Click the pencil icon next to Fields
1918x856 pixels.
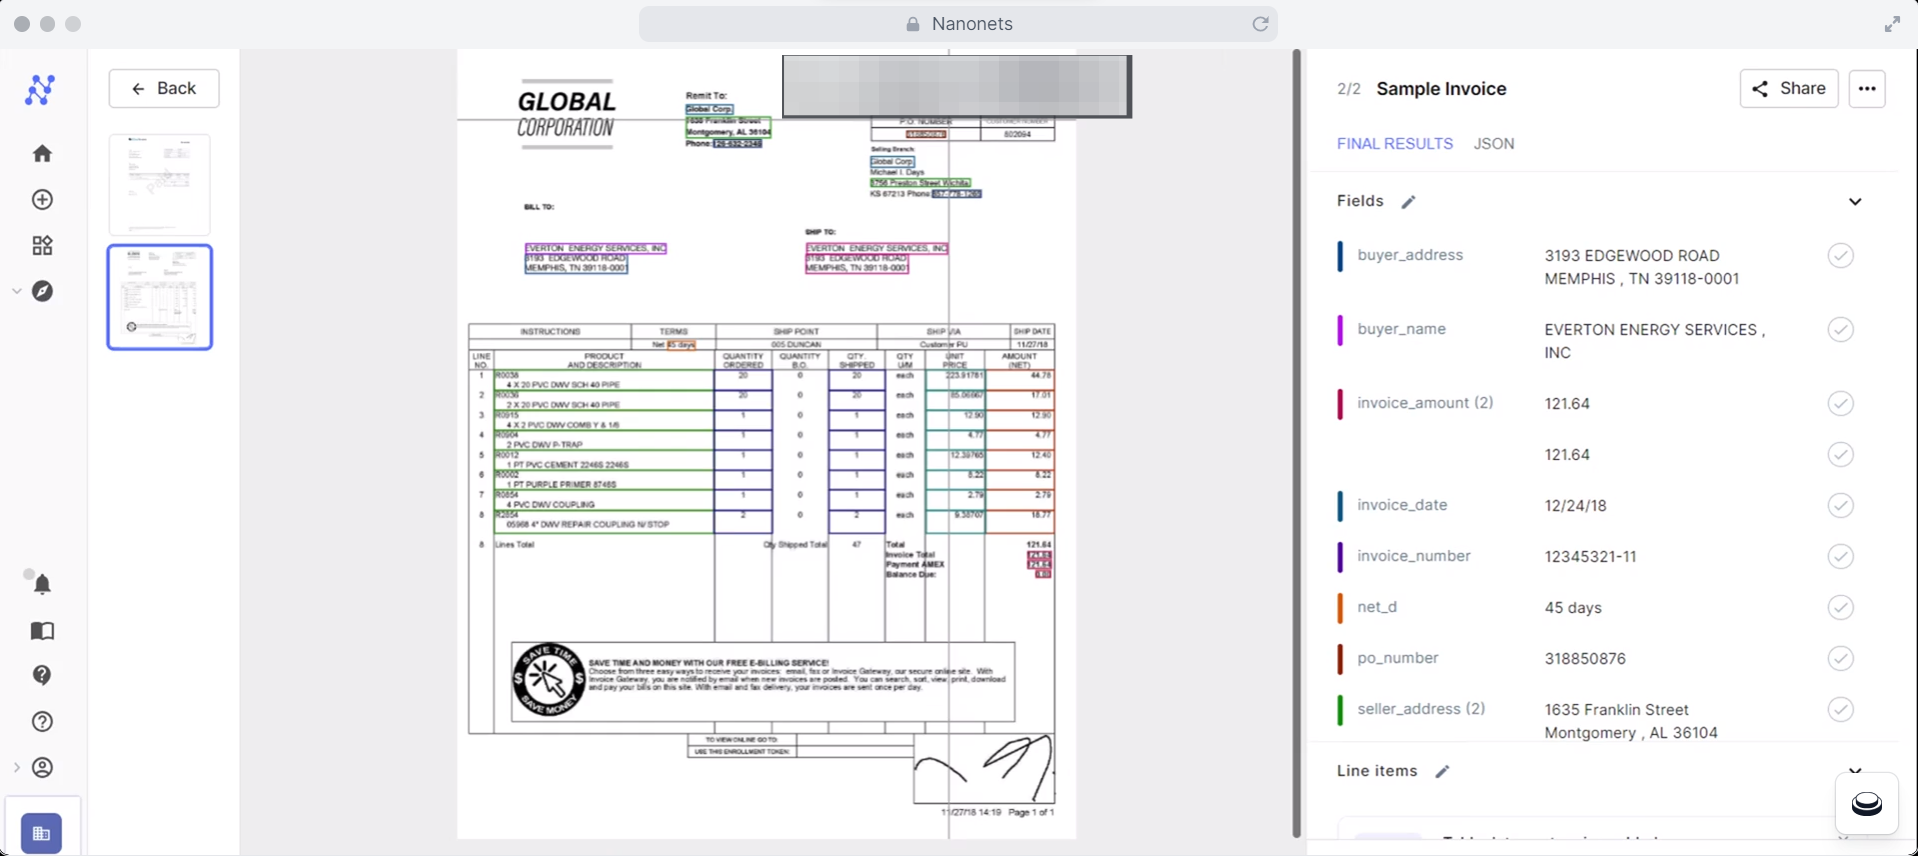pyautogui.click(x=1408, y=202)
